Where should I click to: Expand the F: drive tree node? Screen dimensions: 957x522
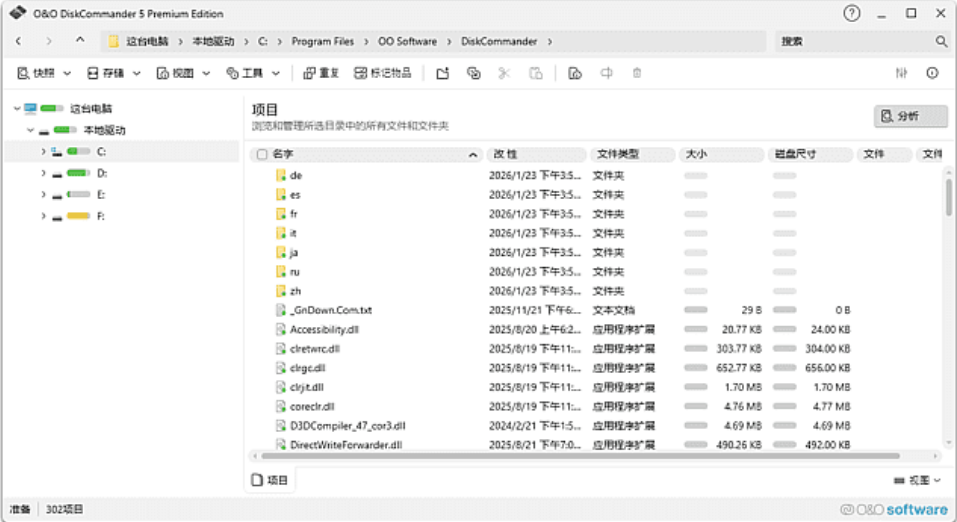(x=43, y=216)
